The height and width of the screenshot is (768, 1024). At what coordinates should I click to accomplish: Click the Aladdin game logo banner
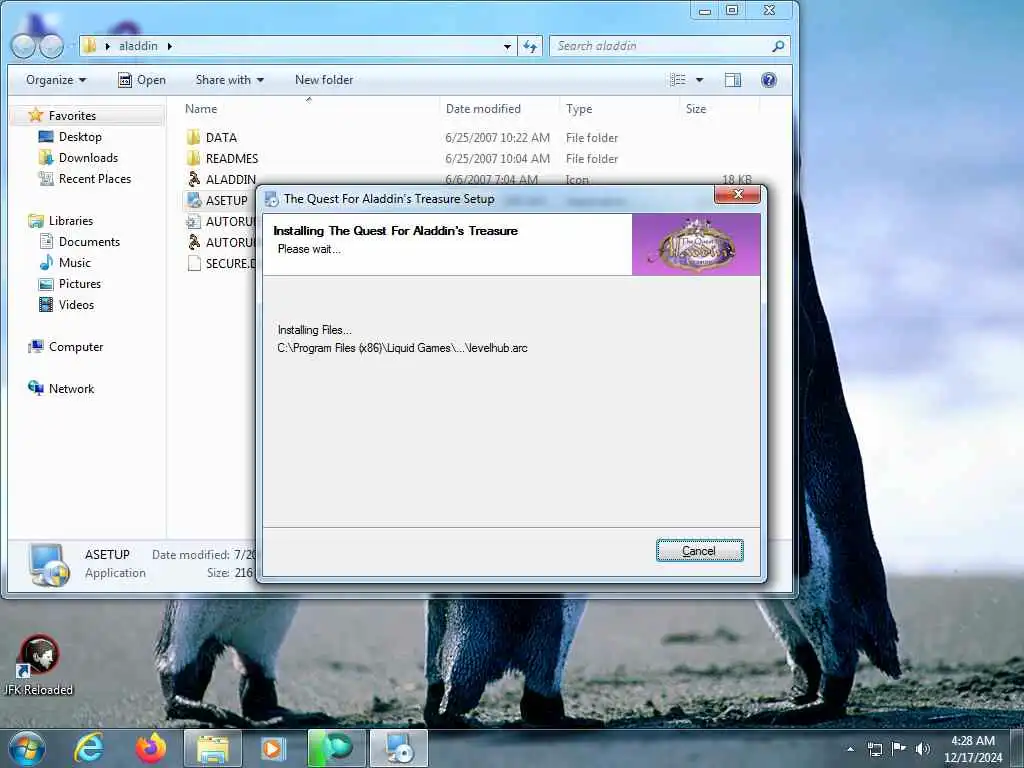696,244
